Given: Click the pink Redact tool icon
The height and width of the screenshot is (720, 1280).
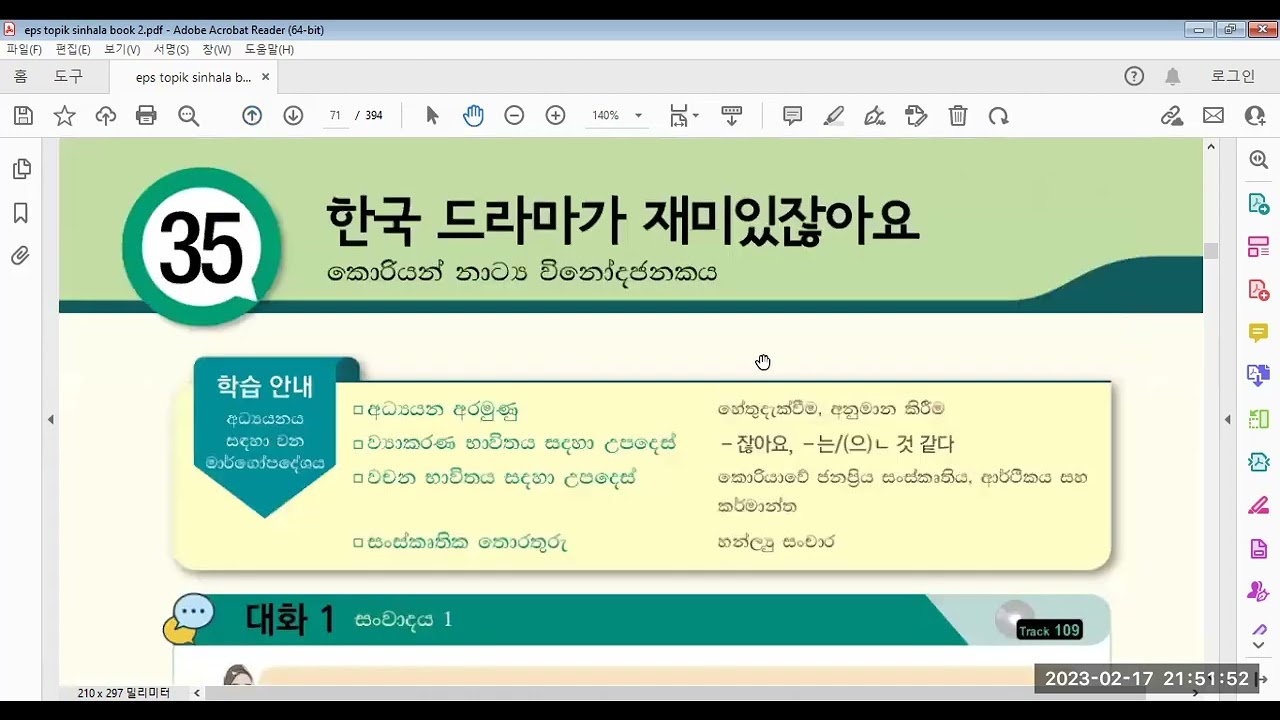Looking at the screenshot, I should tap(1259, 505).
